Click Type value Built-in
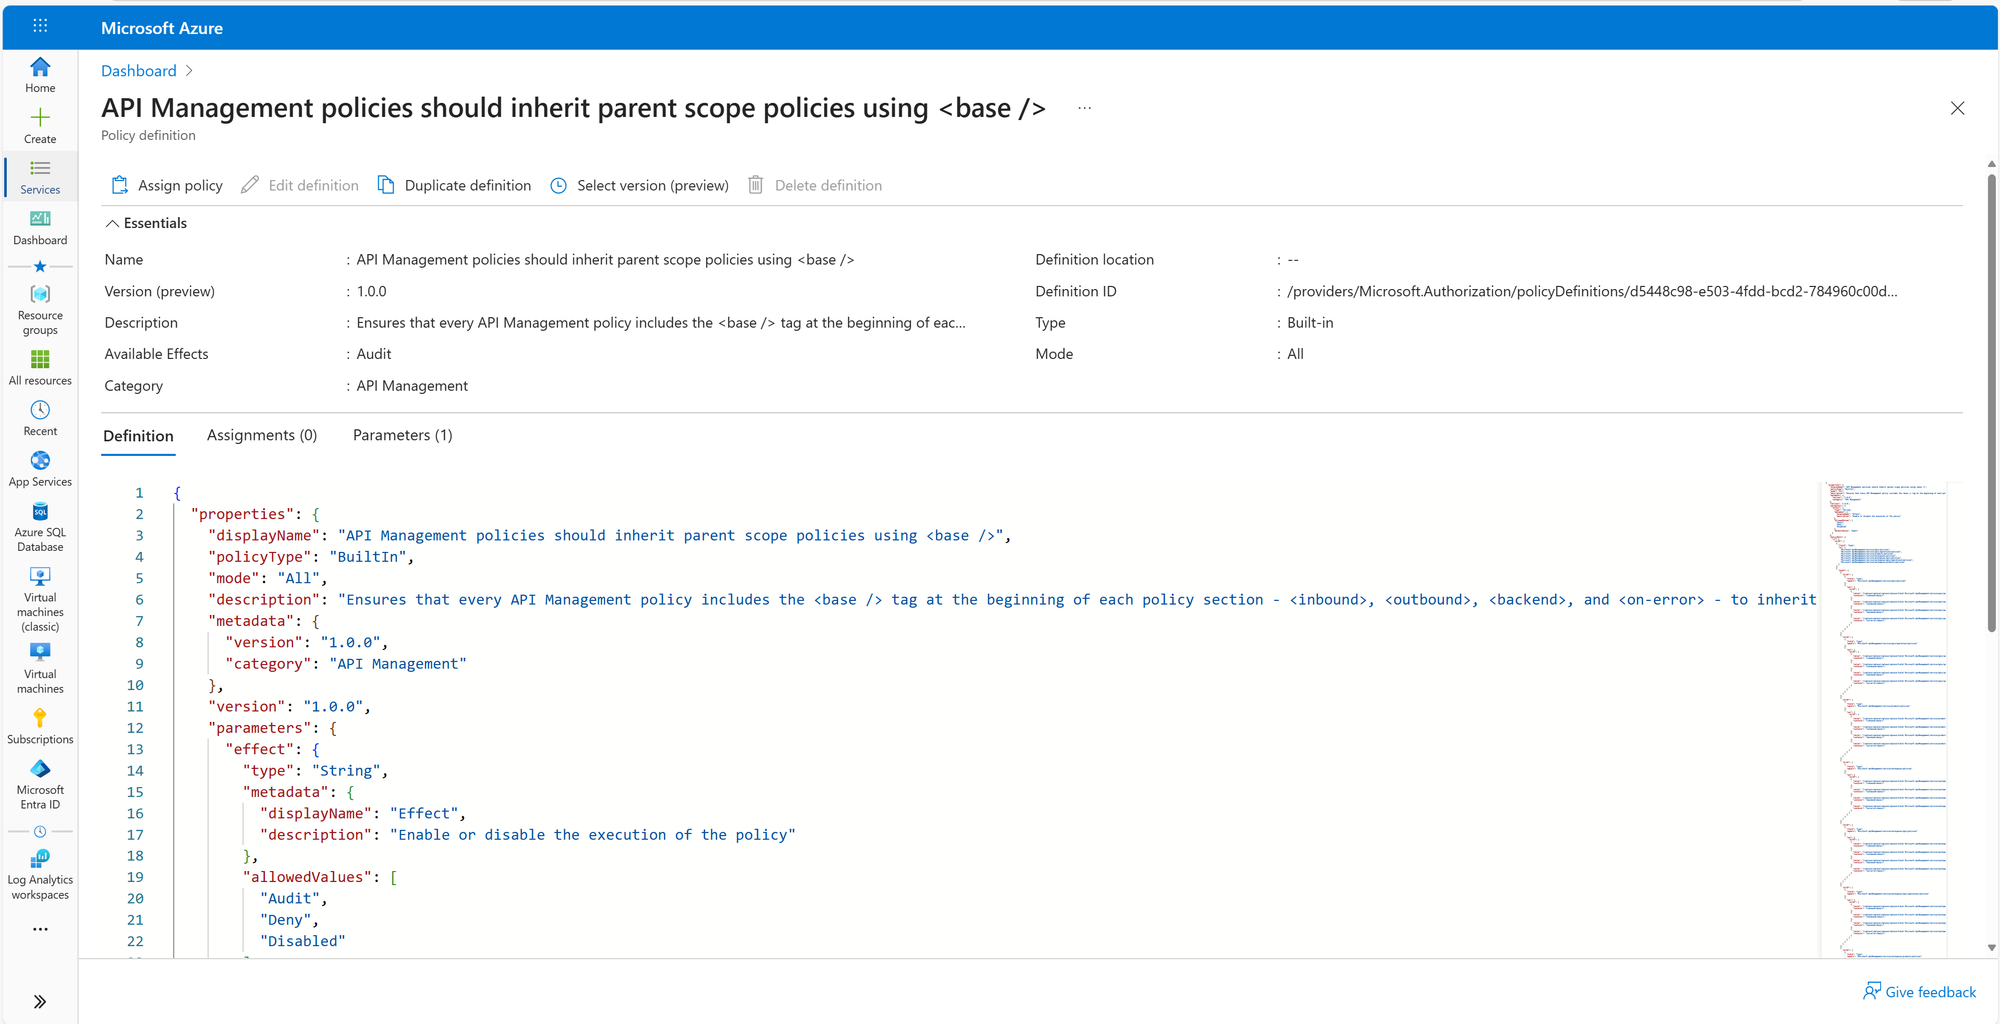2000x1024 pixels. click(x=1310, y=323)
